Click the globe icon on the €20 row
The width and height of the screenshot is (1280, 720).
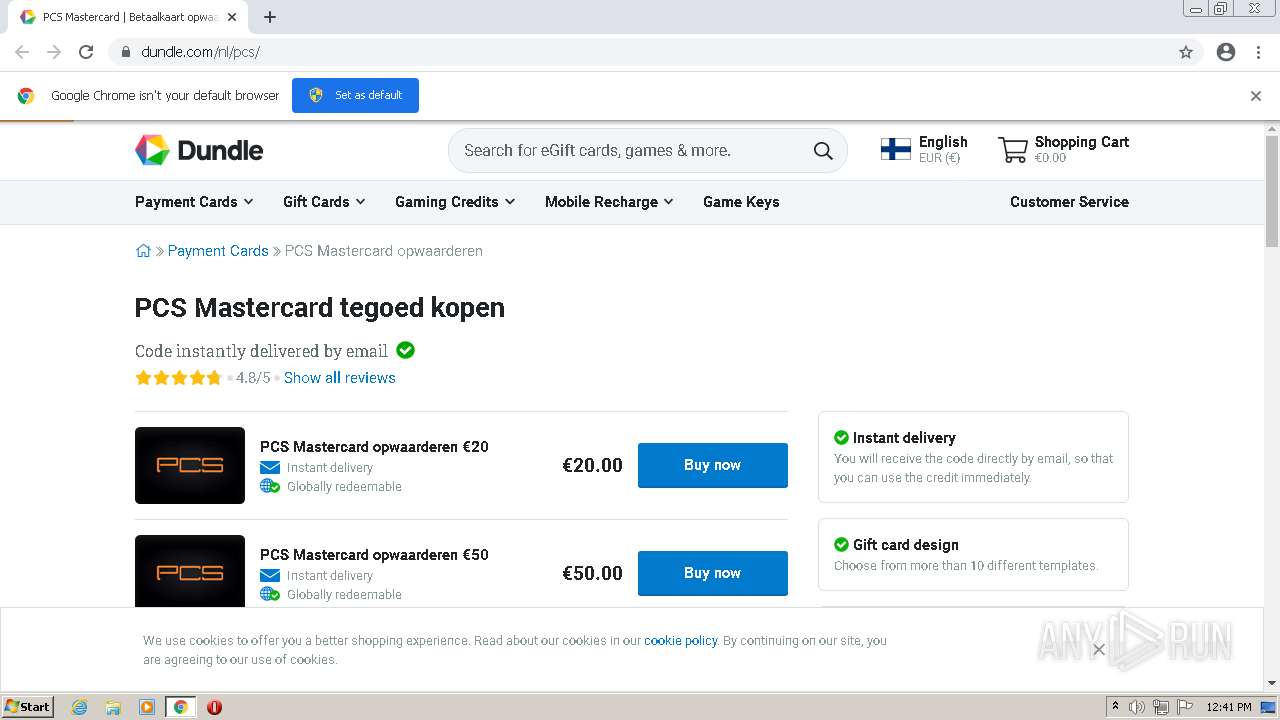(x=269, y=486)
